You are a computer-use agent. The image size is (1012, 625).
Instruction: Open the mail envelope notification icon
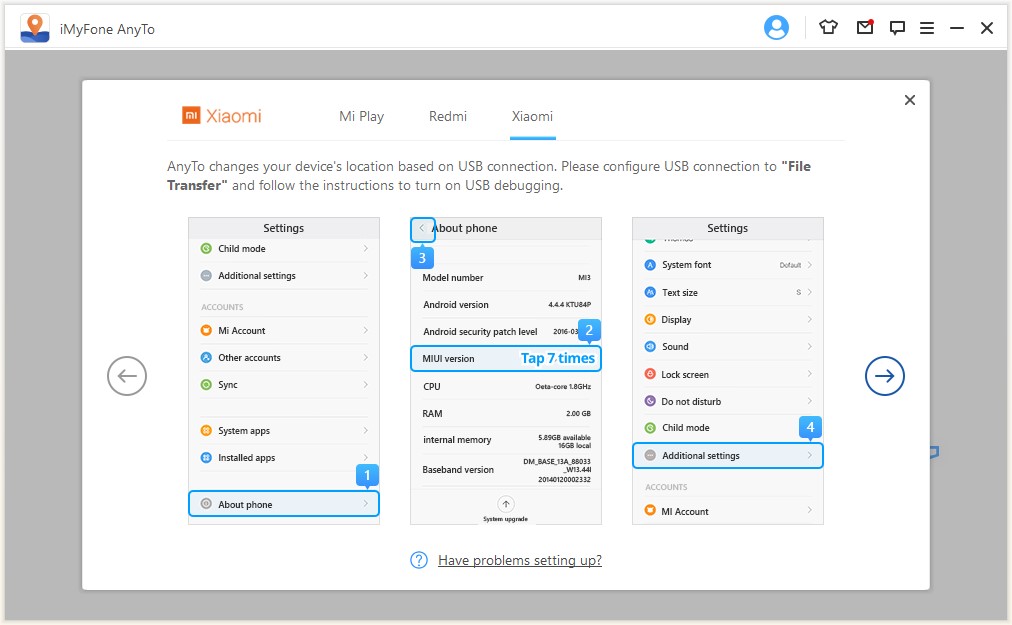pos(865,28)
